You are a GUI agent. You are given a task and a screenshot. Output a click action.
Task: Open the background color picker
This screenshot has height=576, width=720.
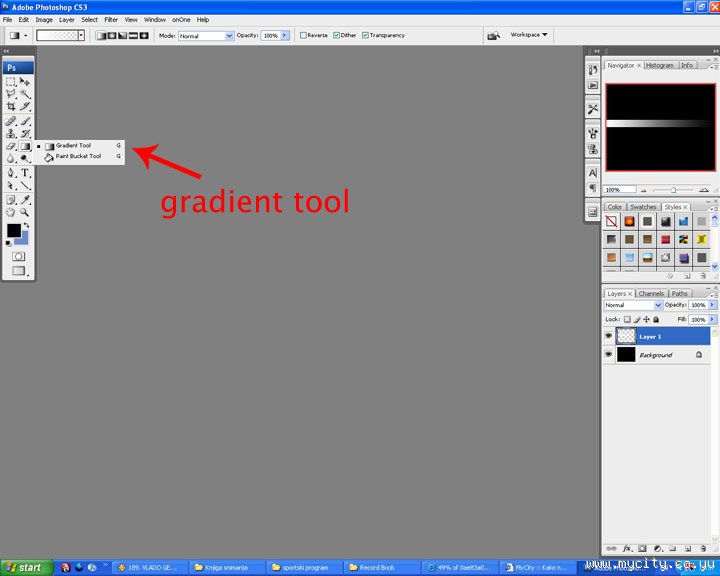coord(24,240)
